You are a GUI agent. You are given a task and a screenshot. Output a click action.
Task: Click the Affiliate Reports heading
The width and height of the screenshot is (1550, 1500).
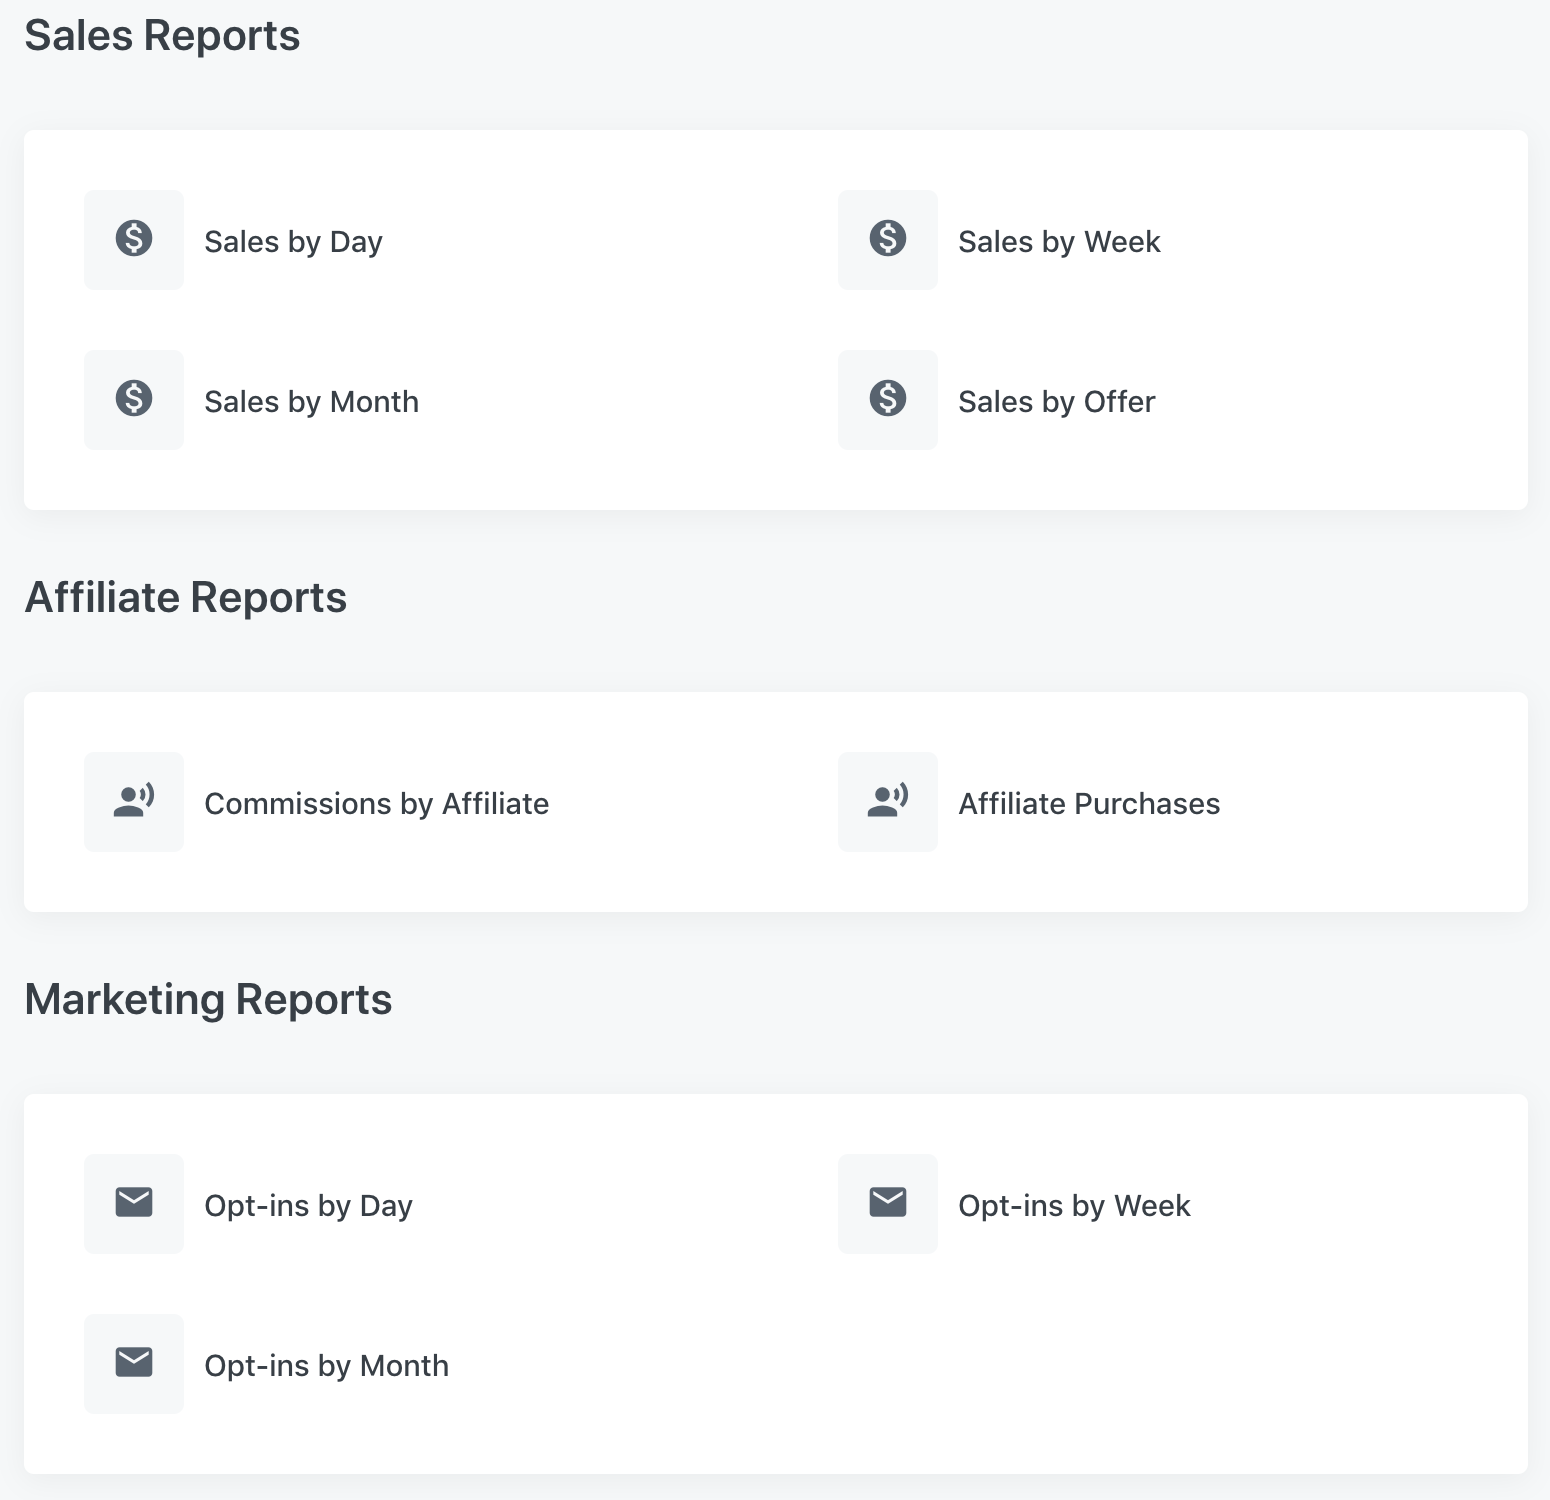tap(185, 598)
